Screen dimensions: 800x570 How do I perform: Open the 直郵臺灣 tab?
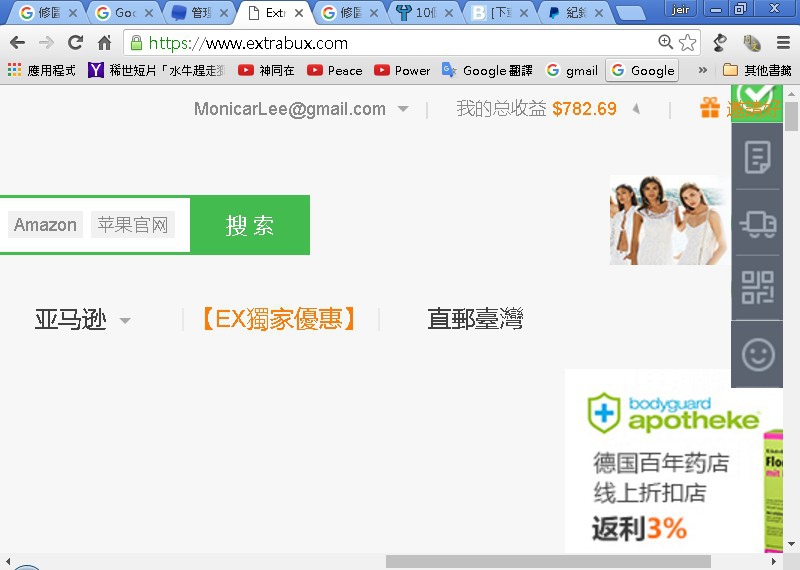pos(475,319)
